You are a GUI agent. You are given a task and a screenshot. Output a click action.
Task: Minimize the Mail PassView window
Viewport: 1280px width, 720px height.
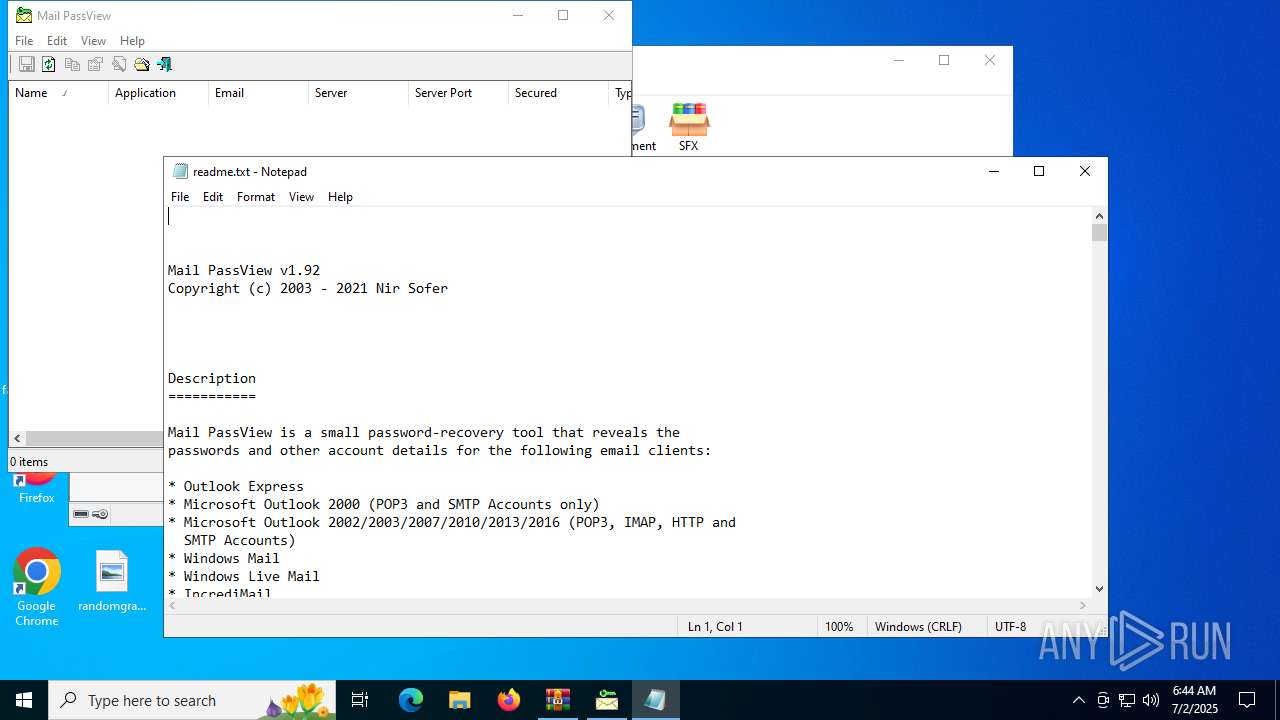tap(518, 15)
